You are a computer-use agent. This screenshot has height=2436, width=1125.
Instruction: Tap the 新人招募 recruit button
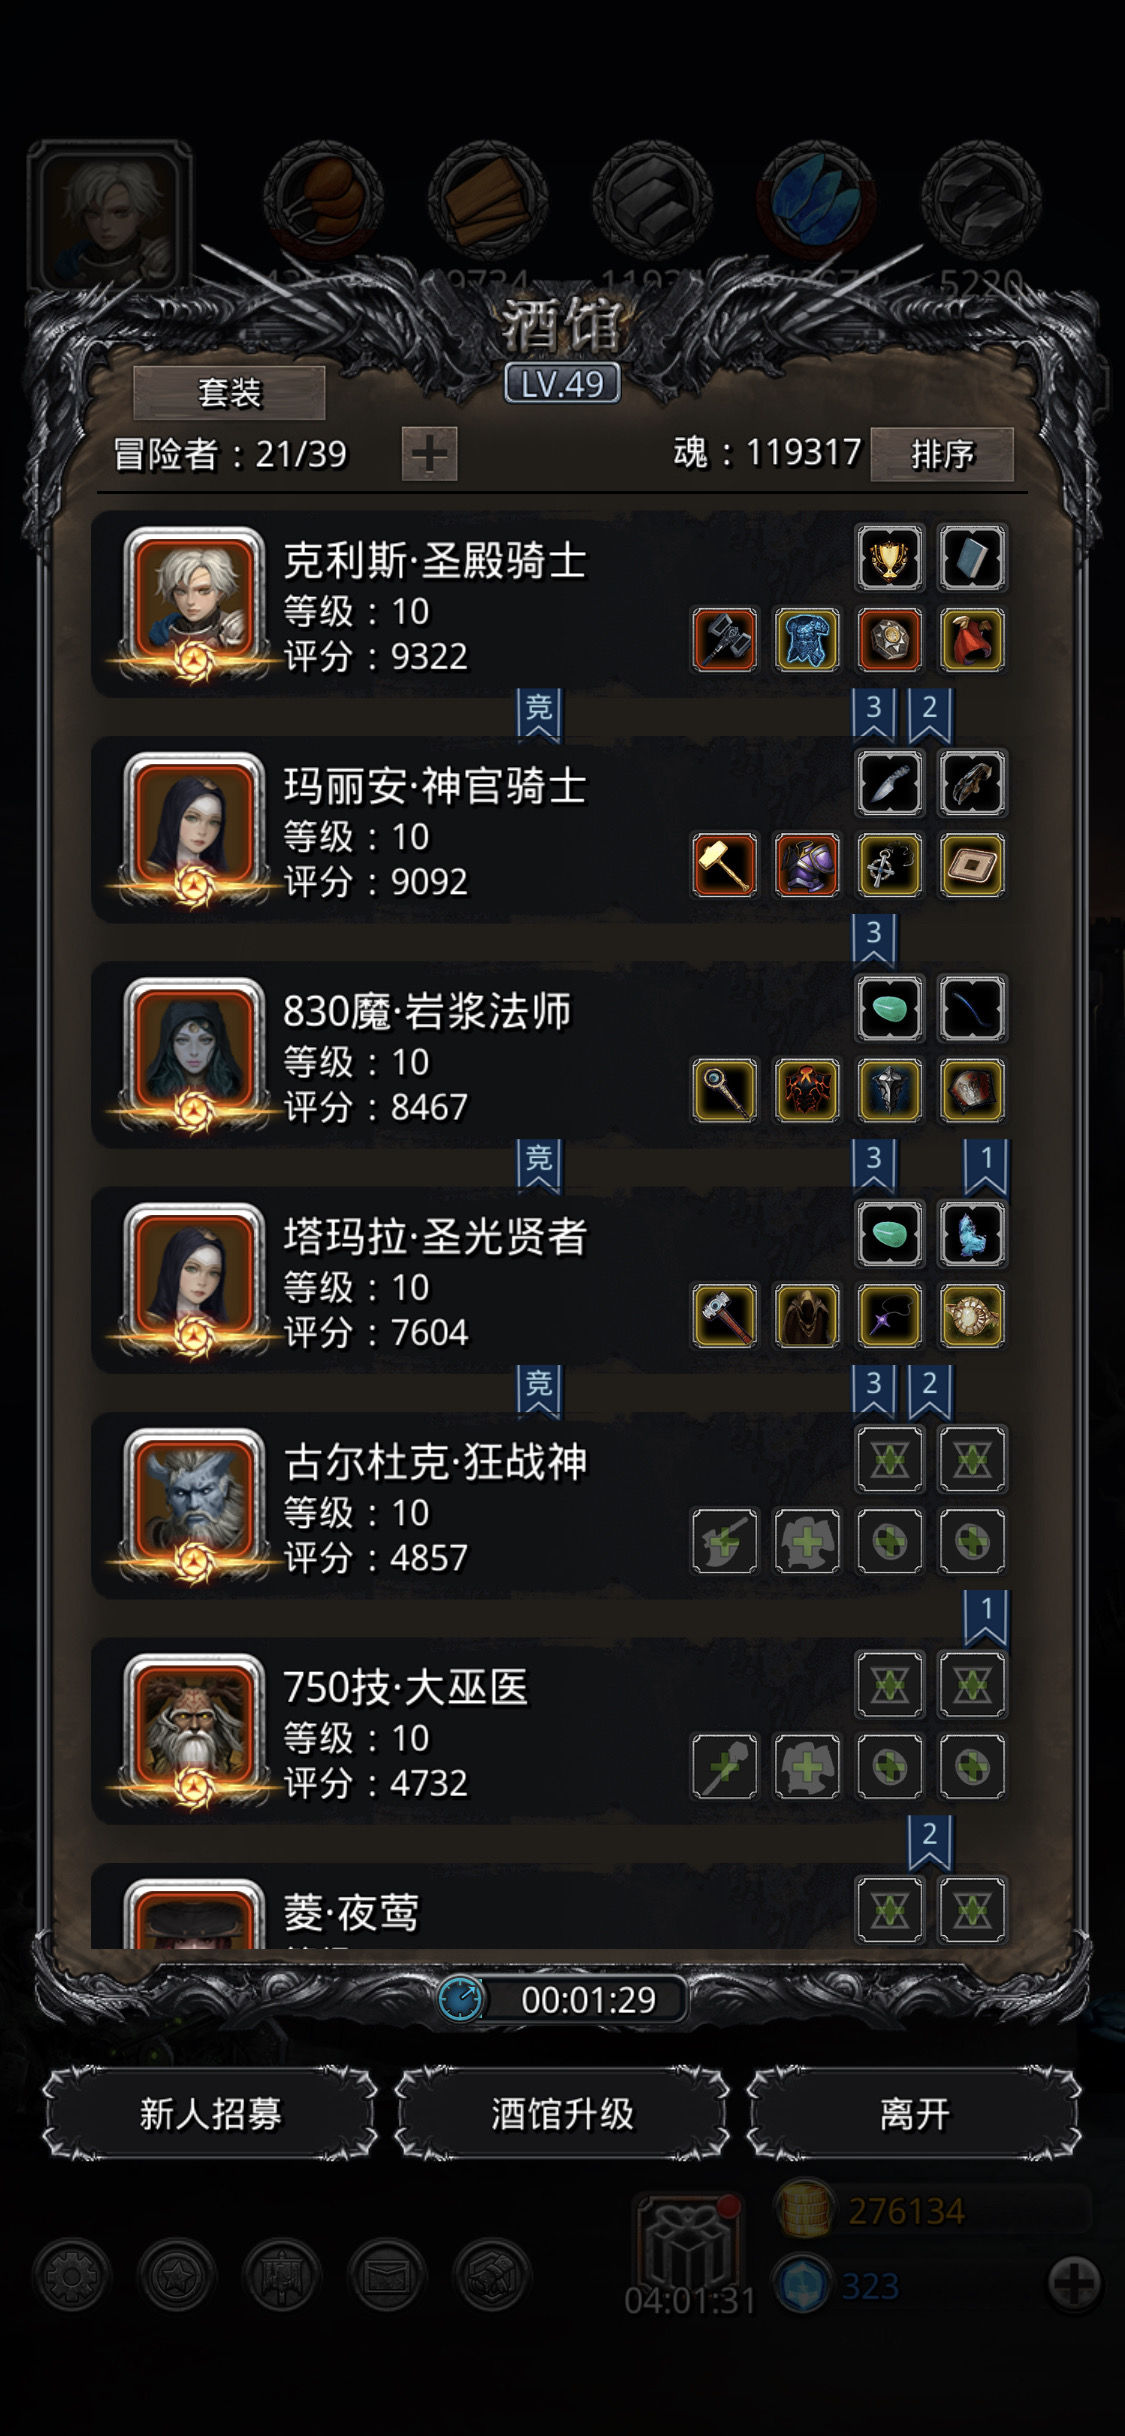(x=211, y=2114)
